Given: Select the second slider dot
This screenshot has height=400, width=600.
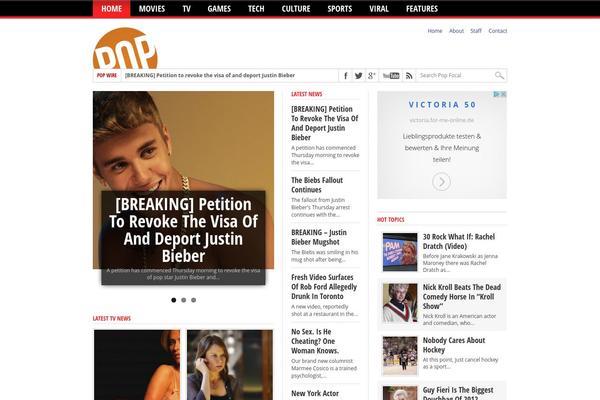Looking at the screenshot, I should 184,300.
